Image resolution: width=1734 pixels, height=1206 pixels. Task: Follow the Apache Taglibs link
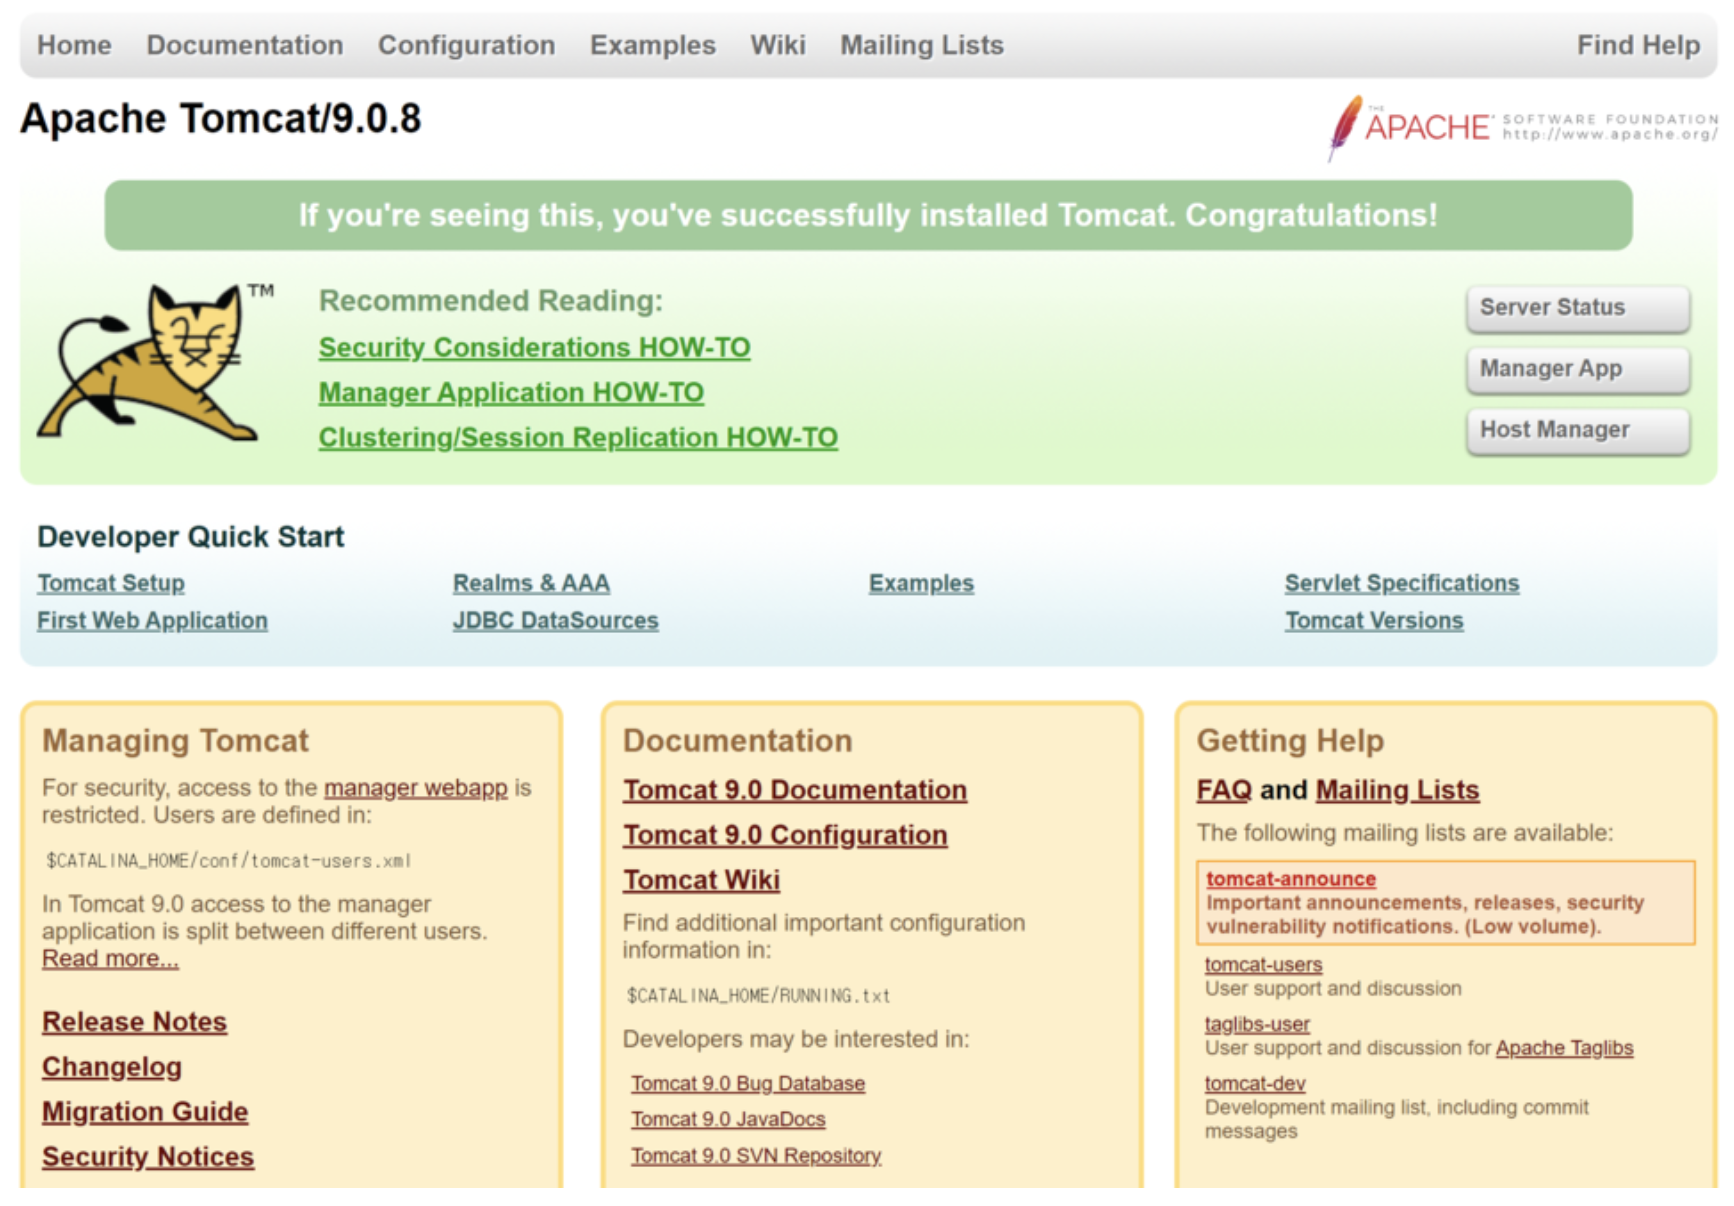1564,1048
